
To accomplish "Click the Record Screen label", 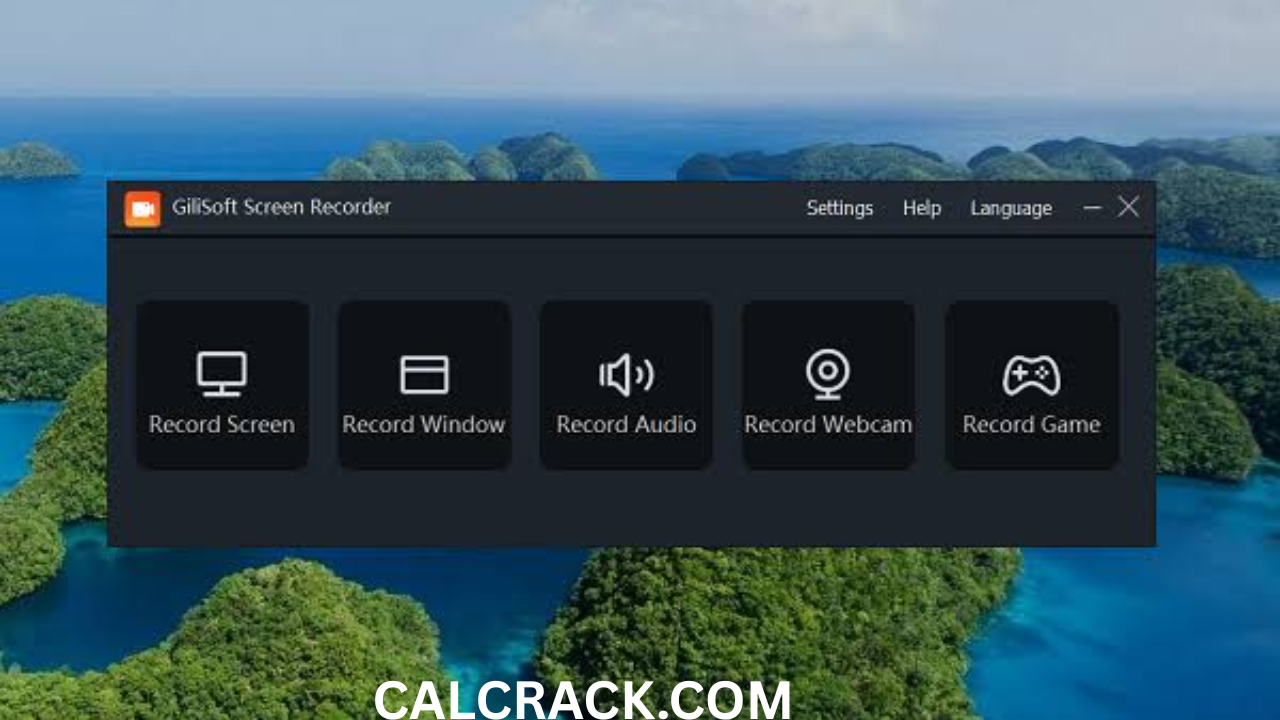I will tap(222, 424).
